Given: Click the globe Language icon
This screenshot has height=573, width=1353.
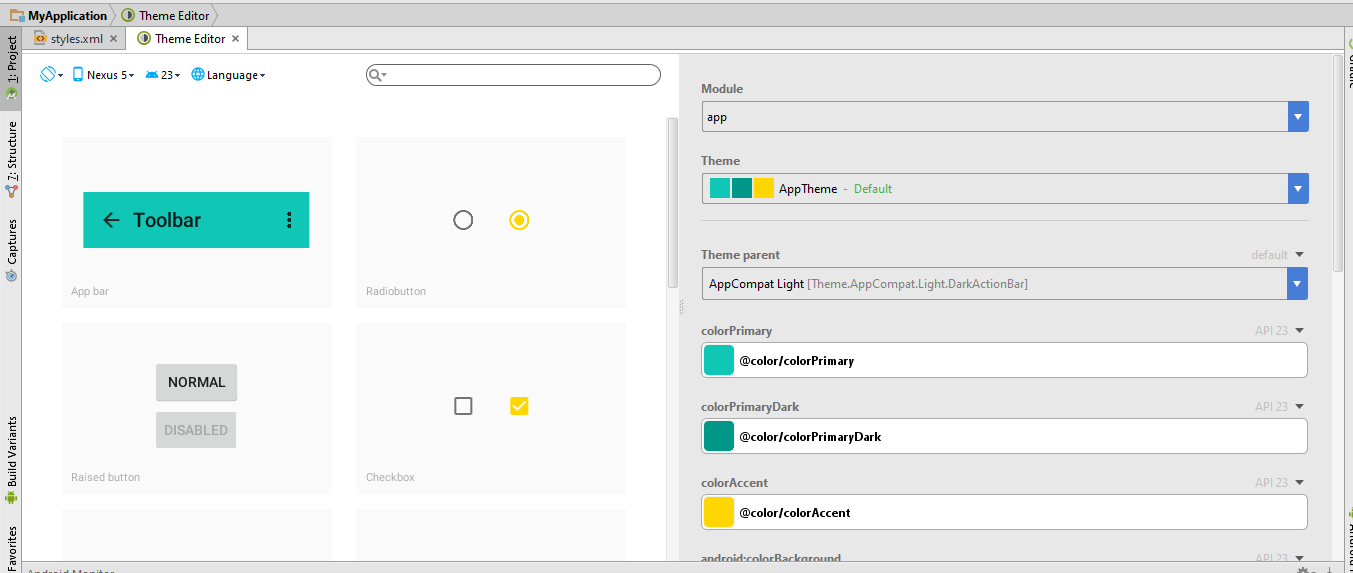Looking at the screenshot, I should pyautogui.click(x=198, y=75).
